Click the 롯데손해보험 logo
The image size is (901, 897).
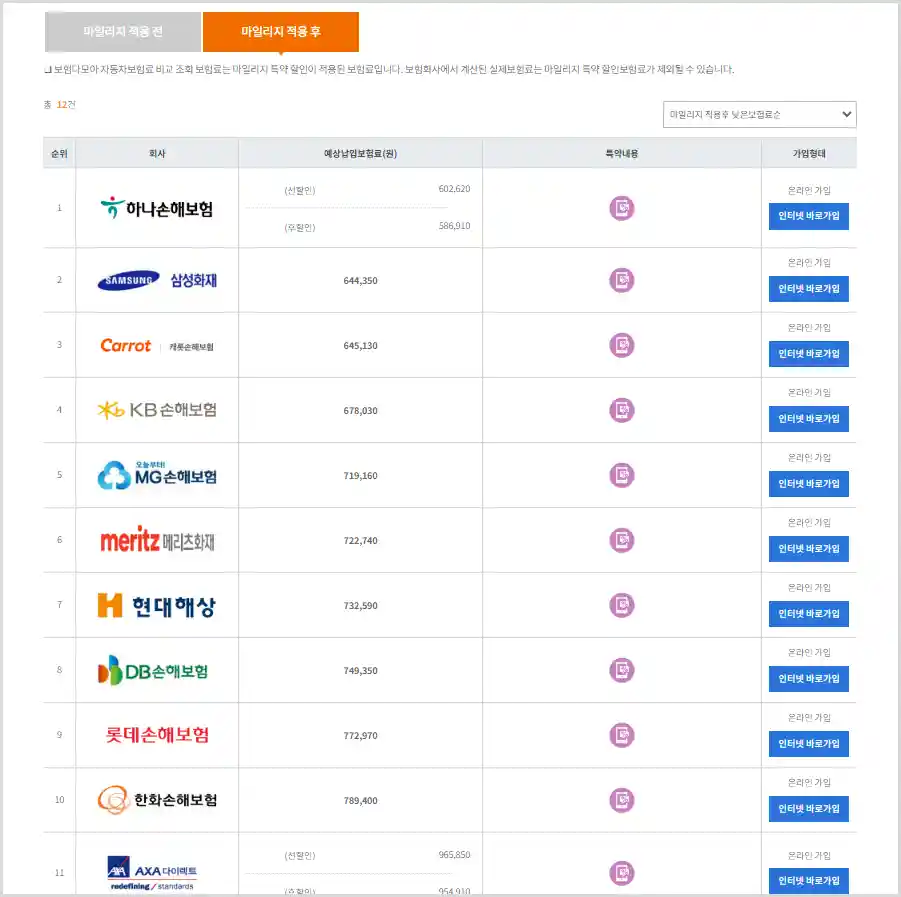point(157,735)
